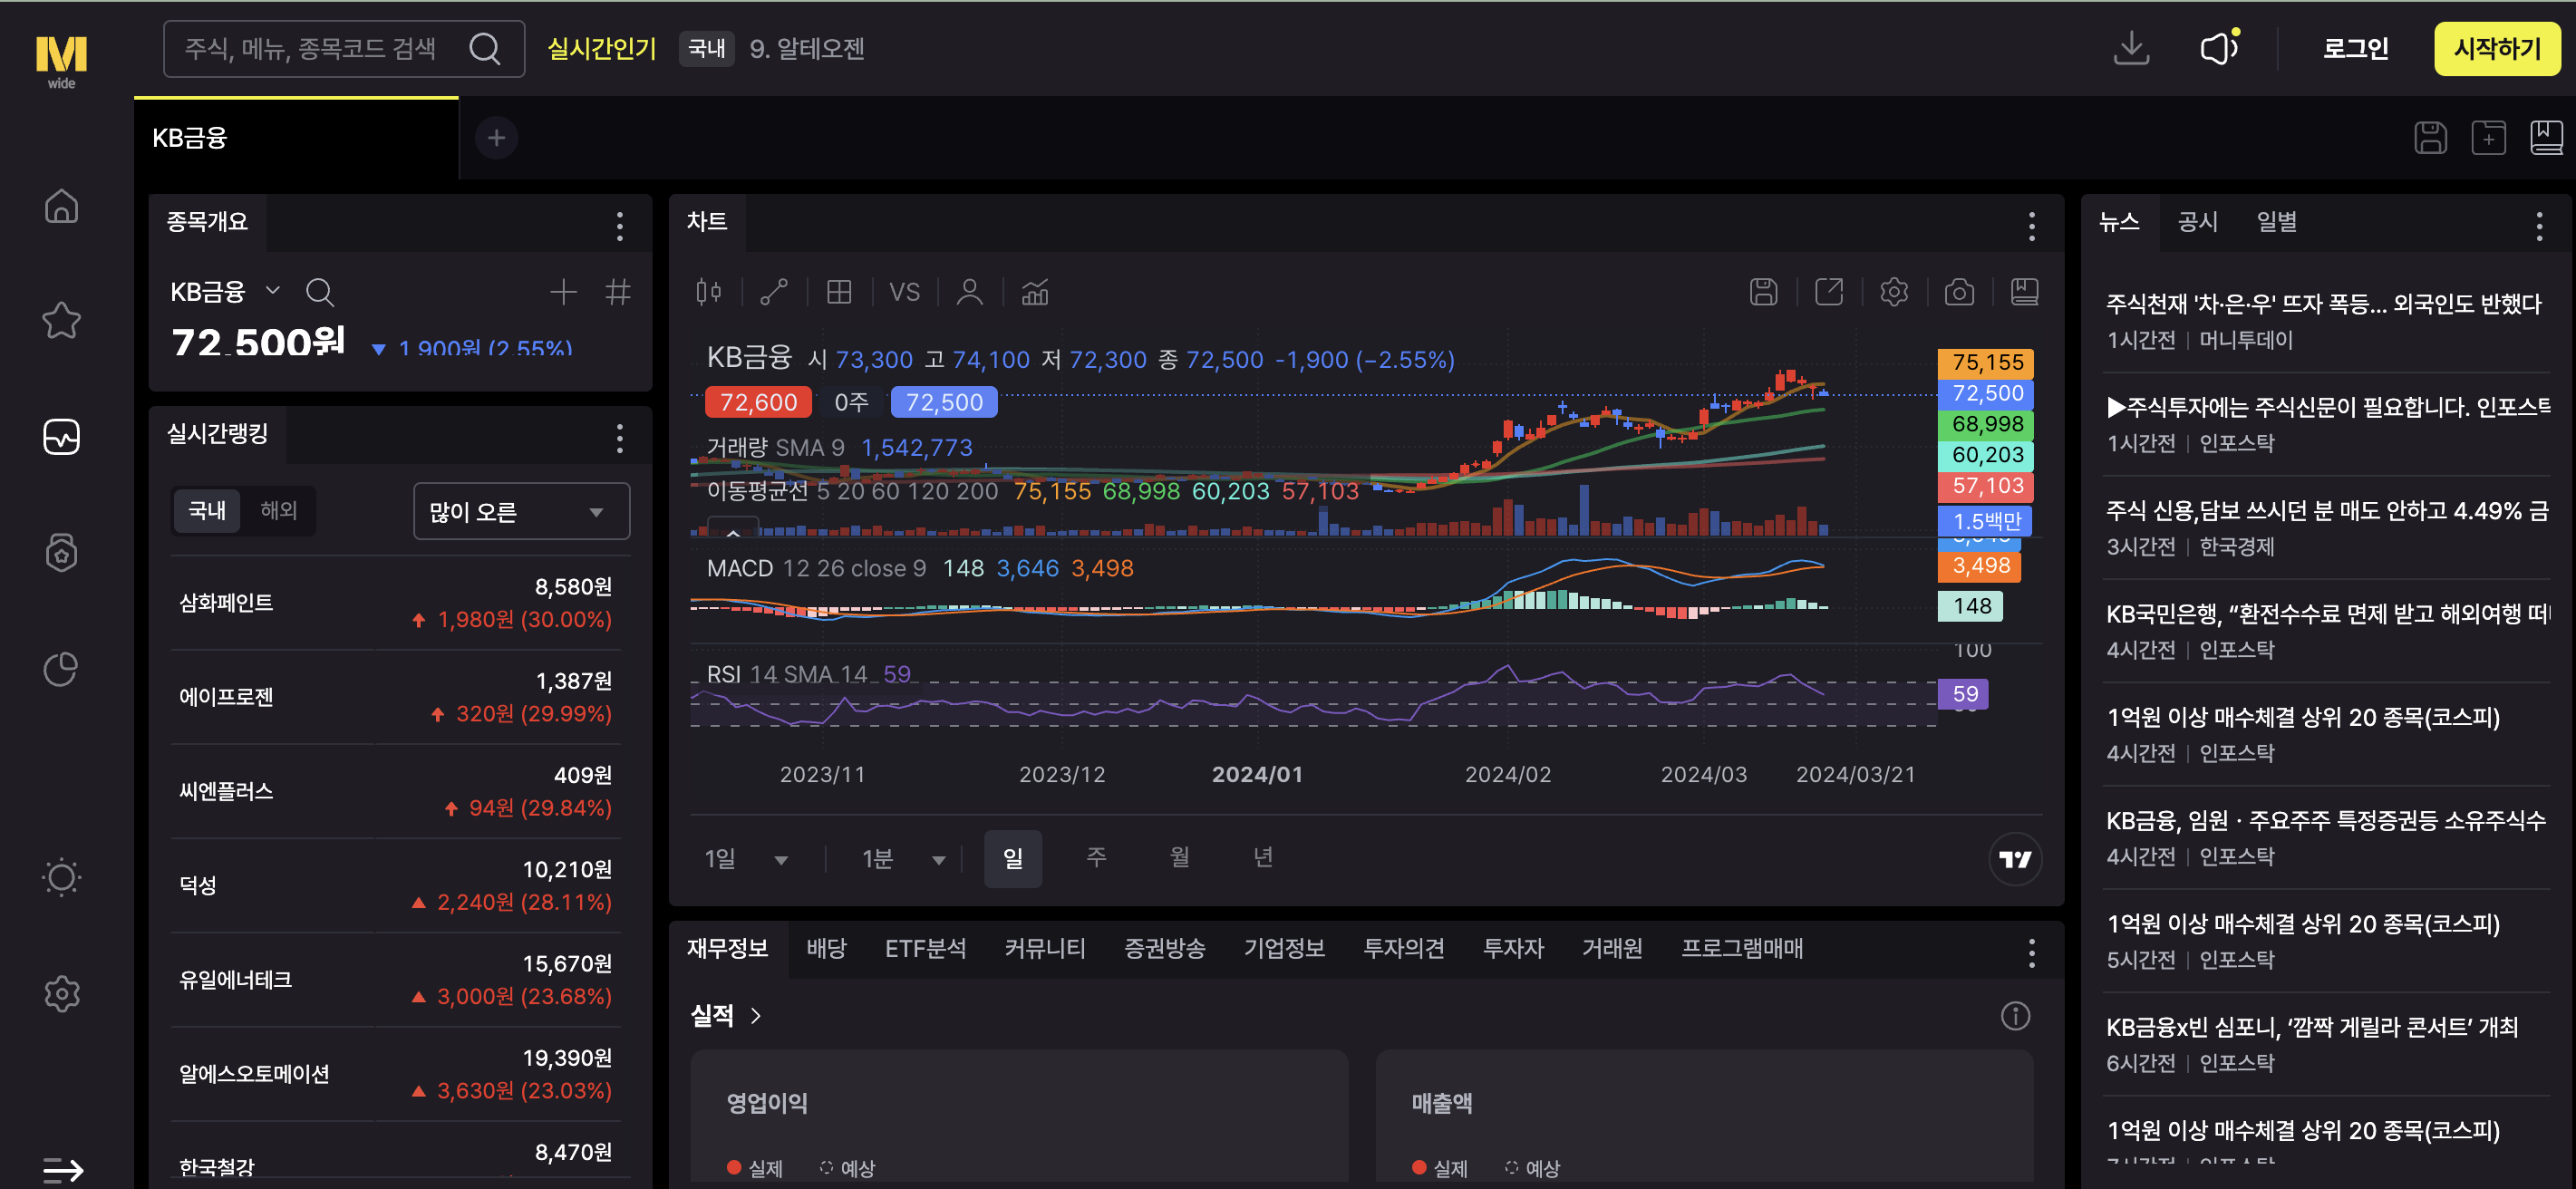Screen dimensions: 2576x1189
Task: Select 주 on the chart period selector
Action: (x=1096, y=858)
